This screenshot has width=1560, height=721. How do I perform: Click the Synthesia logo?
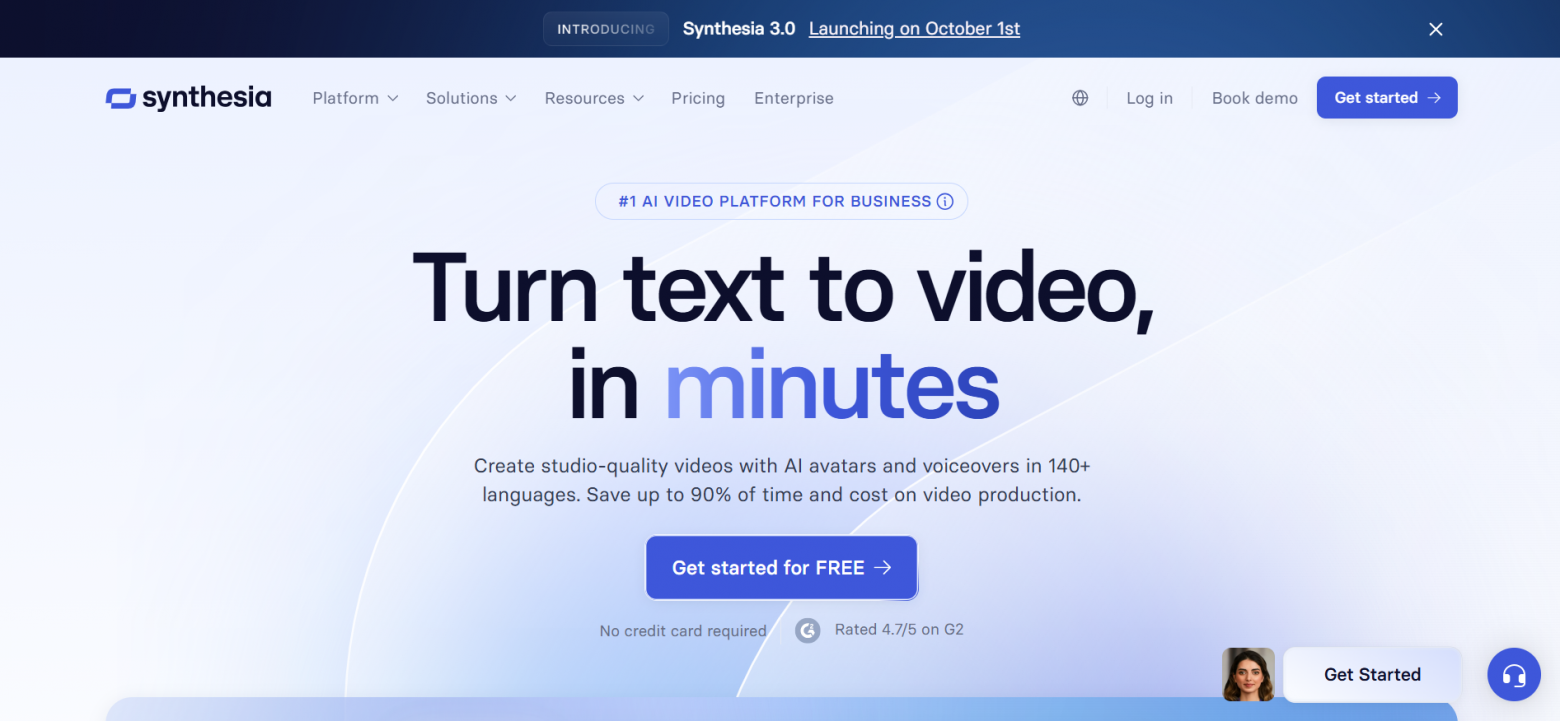pos(188,98)
